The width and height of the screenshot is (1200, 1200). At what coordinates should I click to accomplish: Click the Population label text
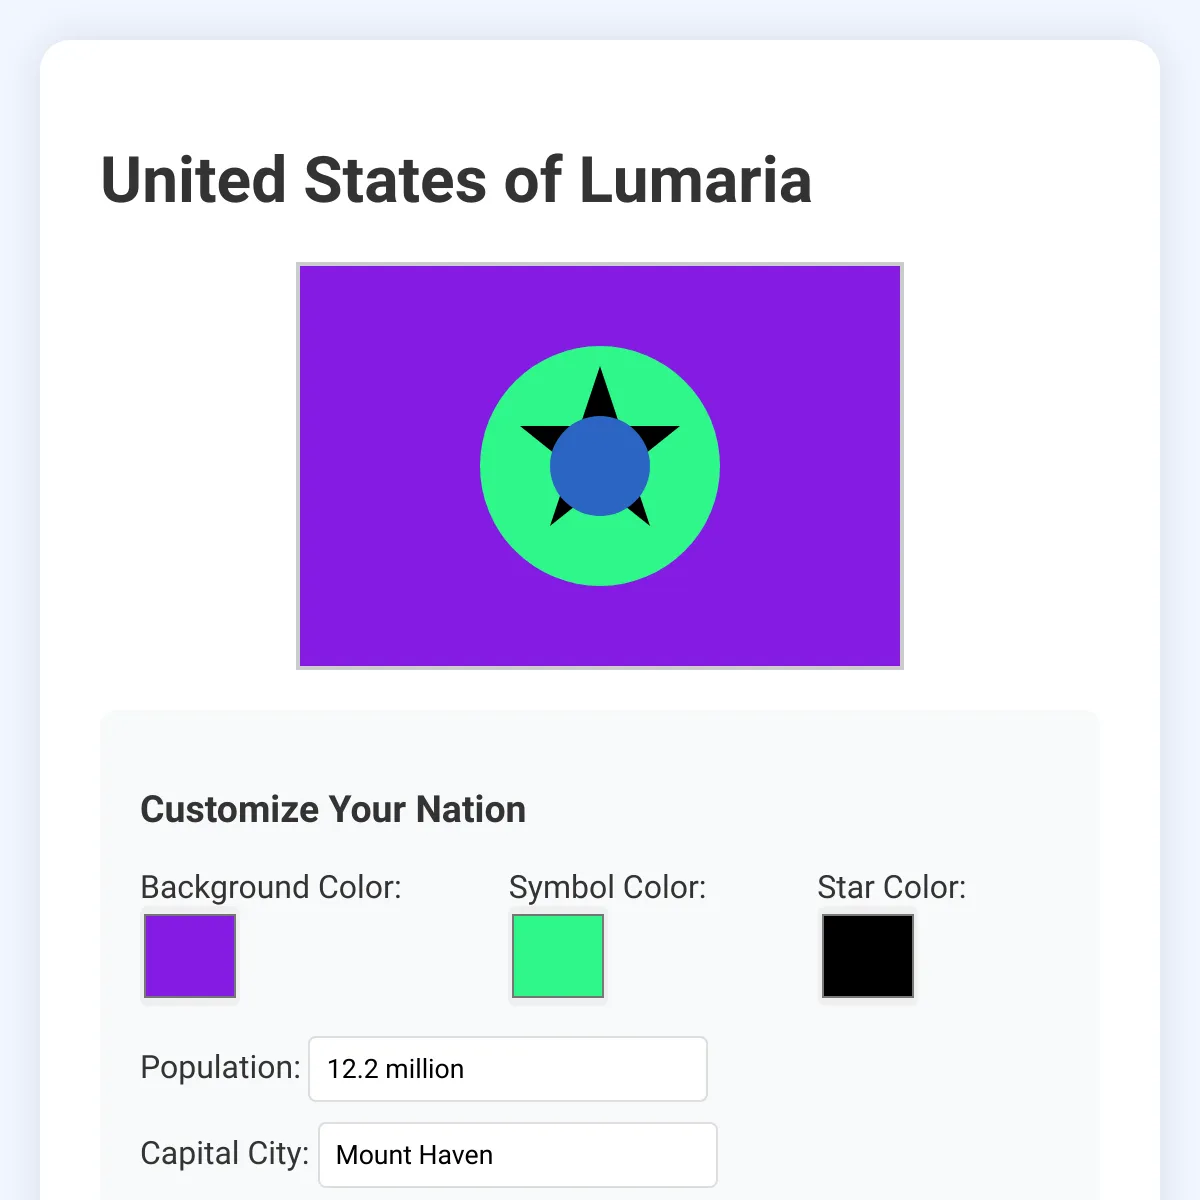tap(220, 1068)
